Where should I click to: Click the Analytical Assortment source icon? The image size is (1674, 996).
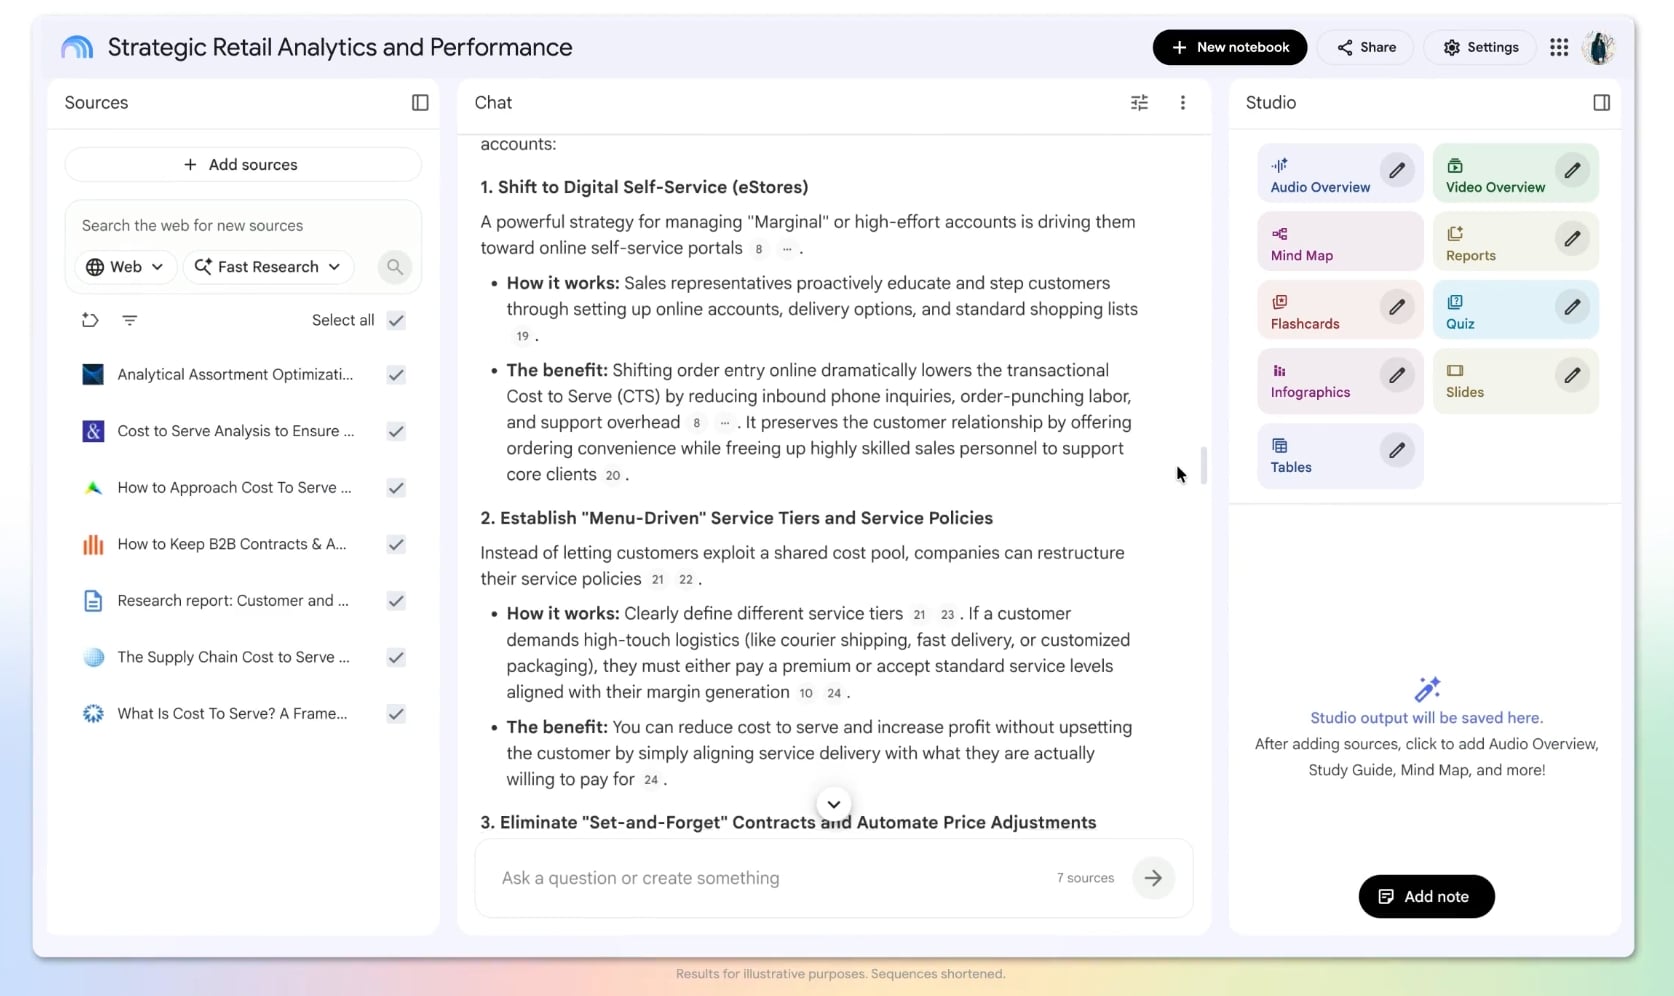tap(93, 375)
